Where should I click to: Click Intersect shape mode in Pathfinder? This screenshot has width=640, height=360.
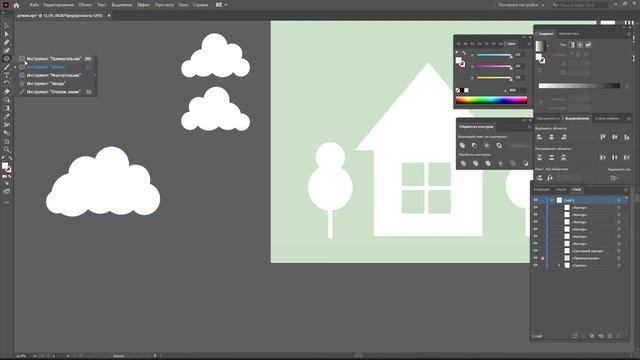[x=487, y=145]
